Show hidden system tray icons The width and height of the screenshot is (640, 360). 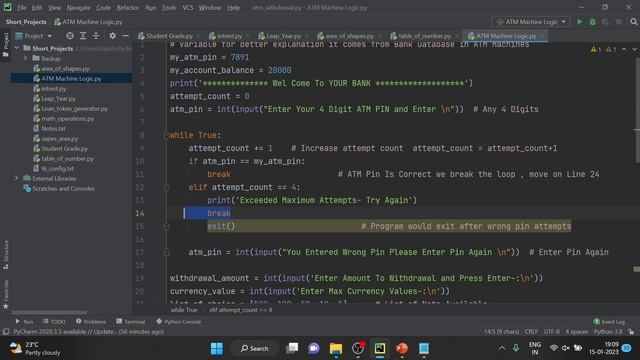[502, 348]
